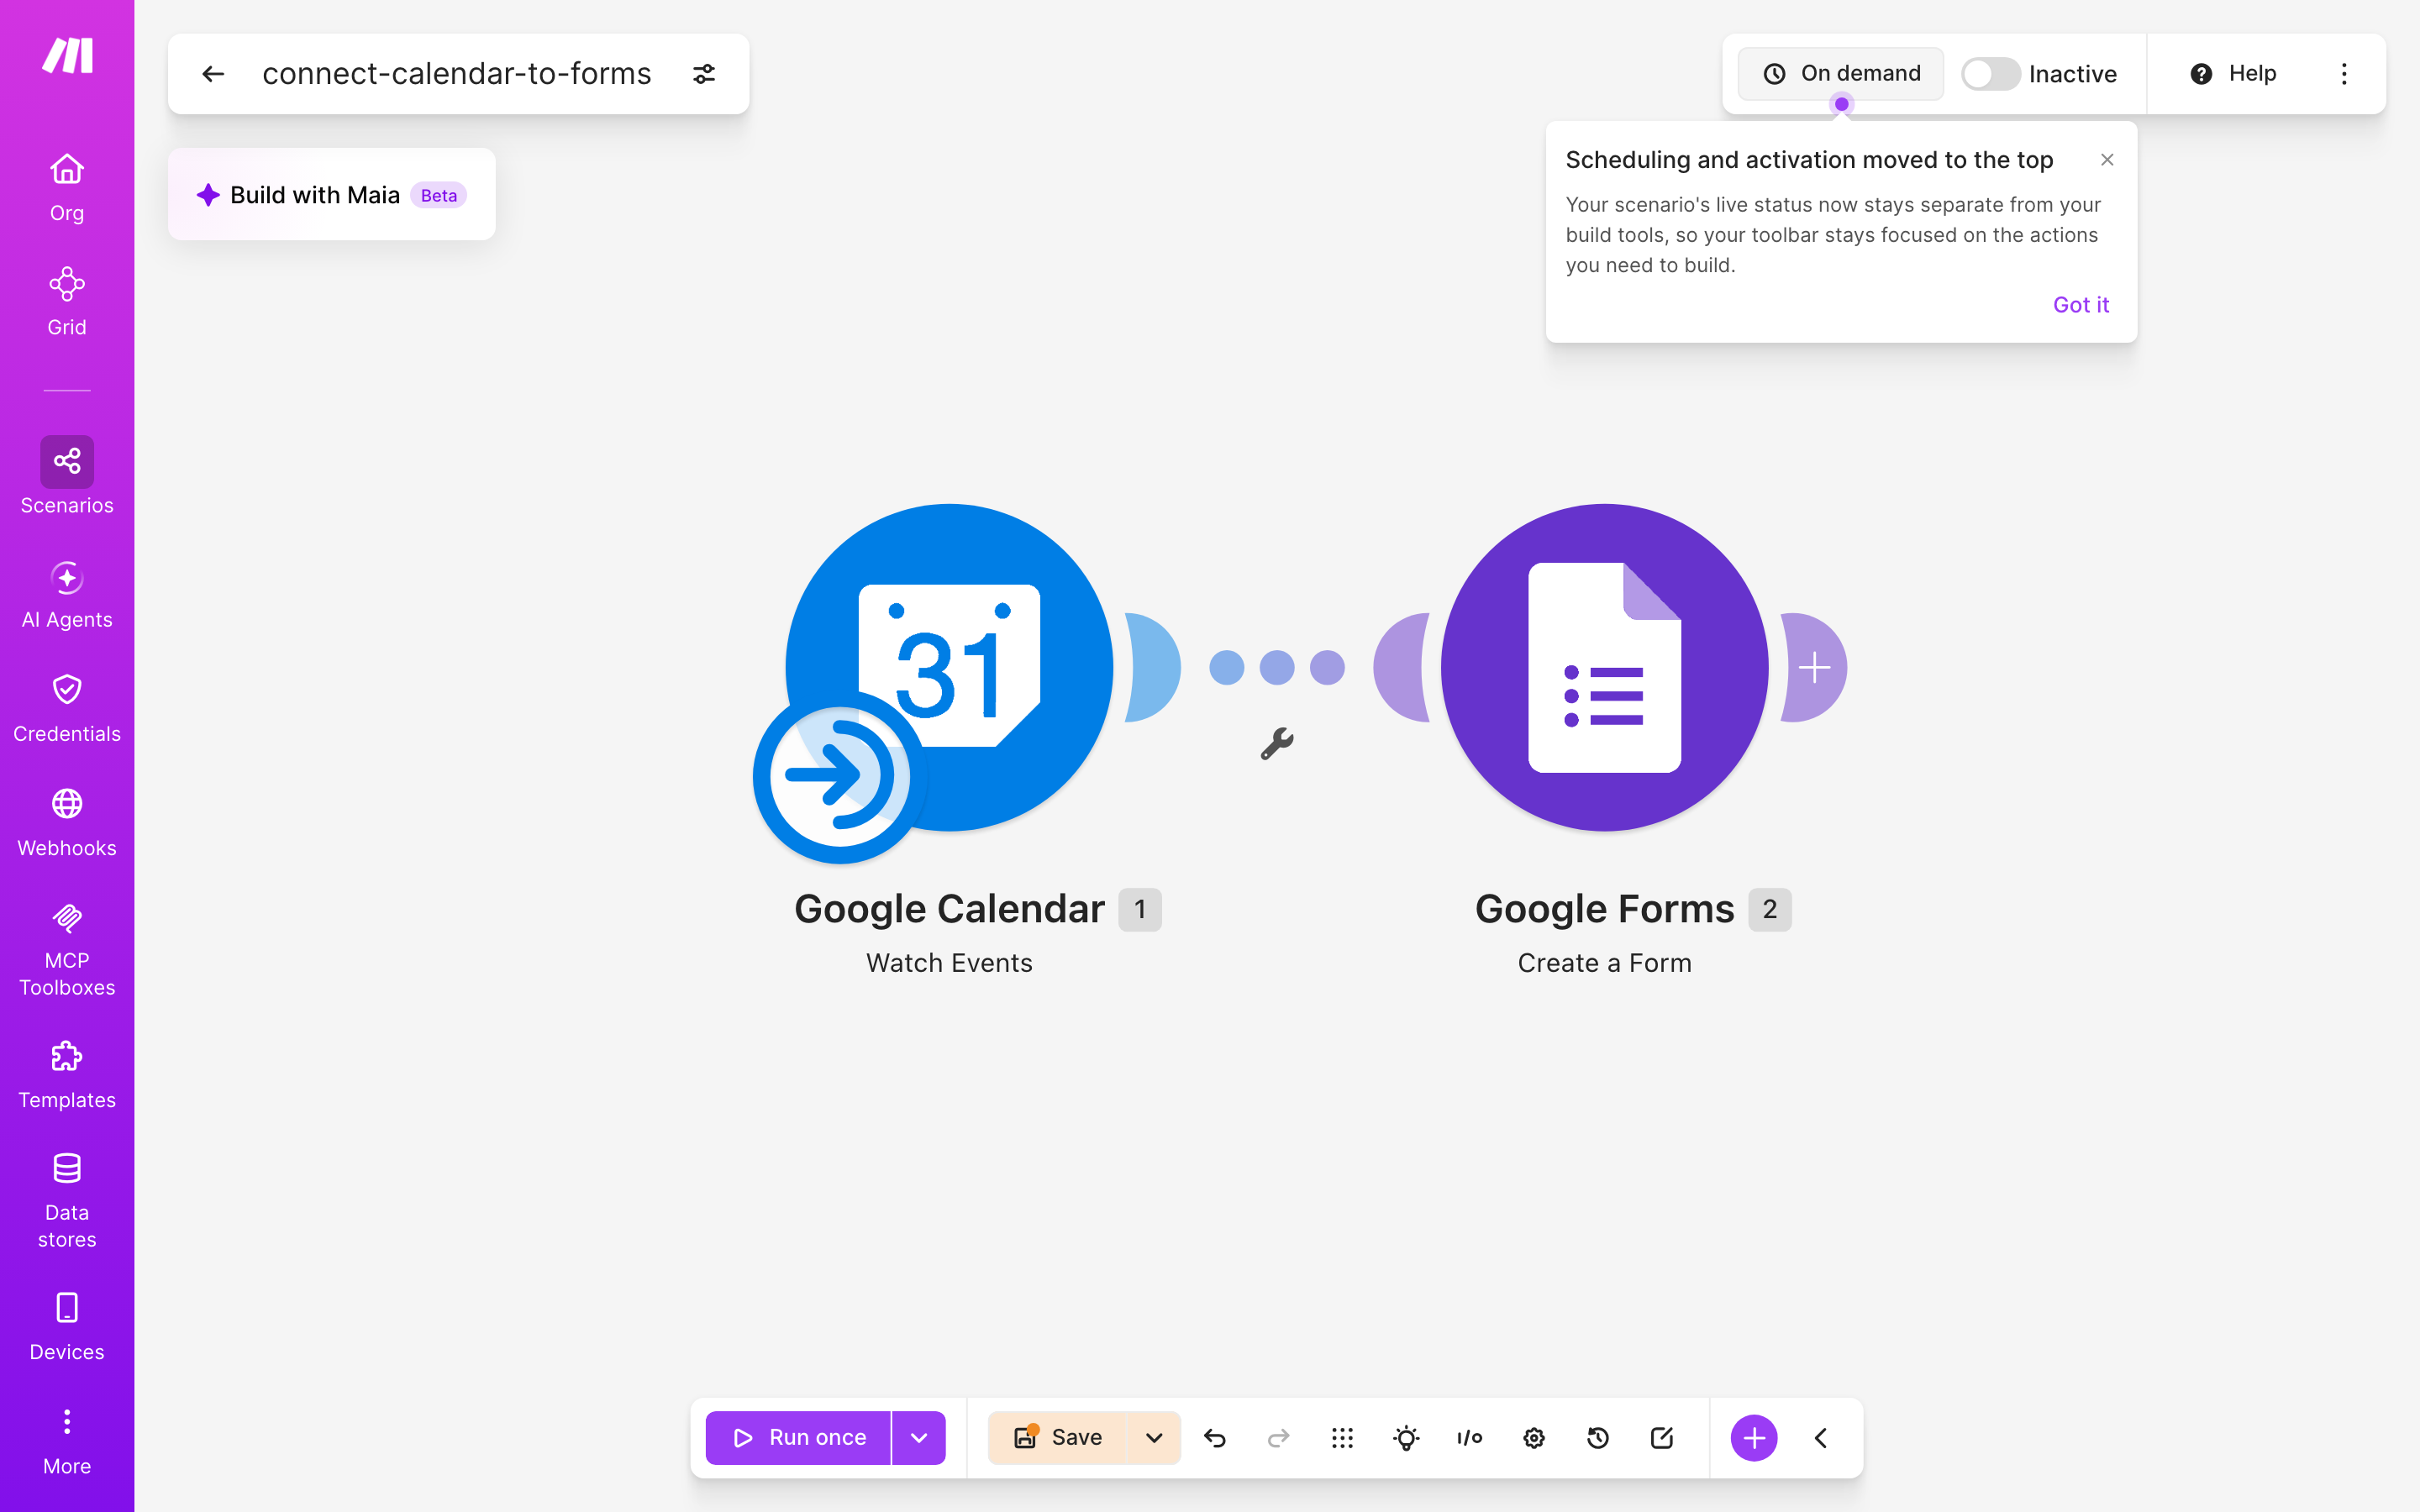
Task: Expand the More sidebar menu
Action: coord(67,1442)
